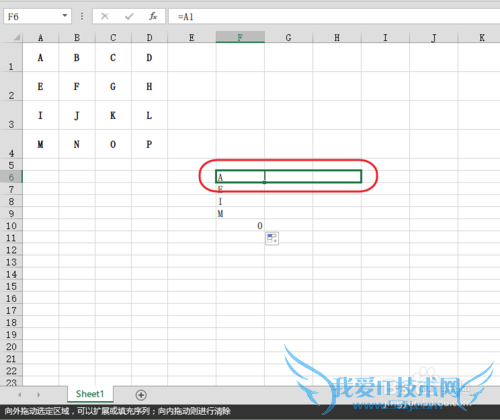Click cell F9 showing M

240,213
